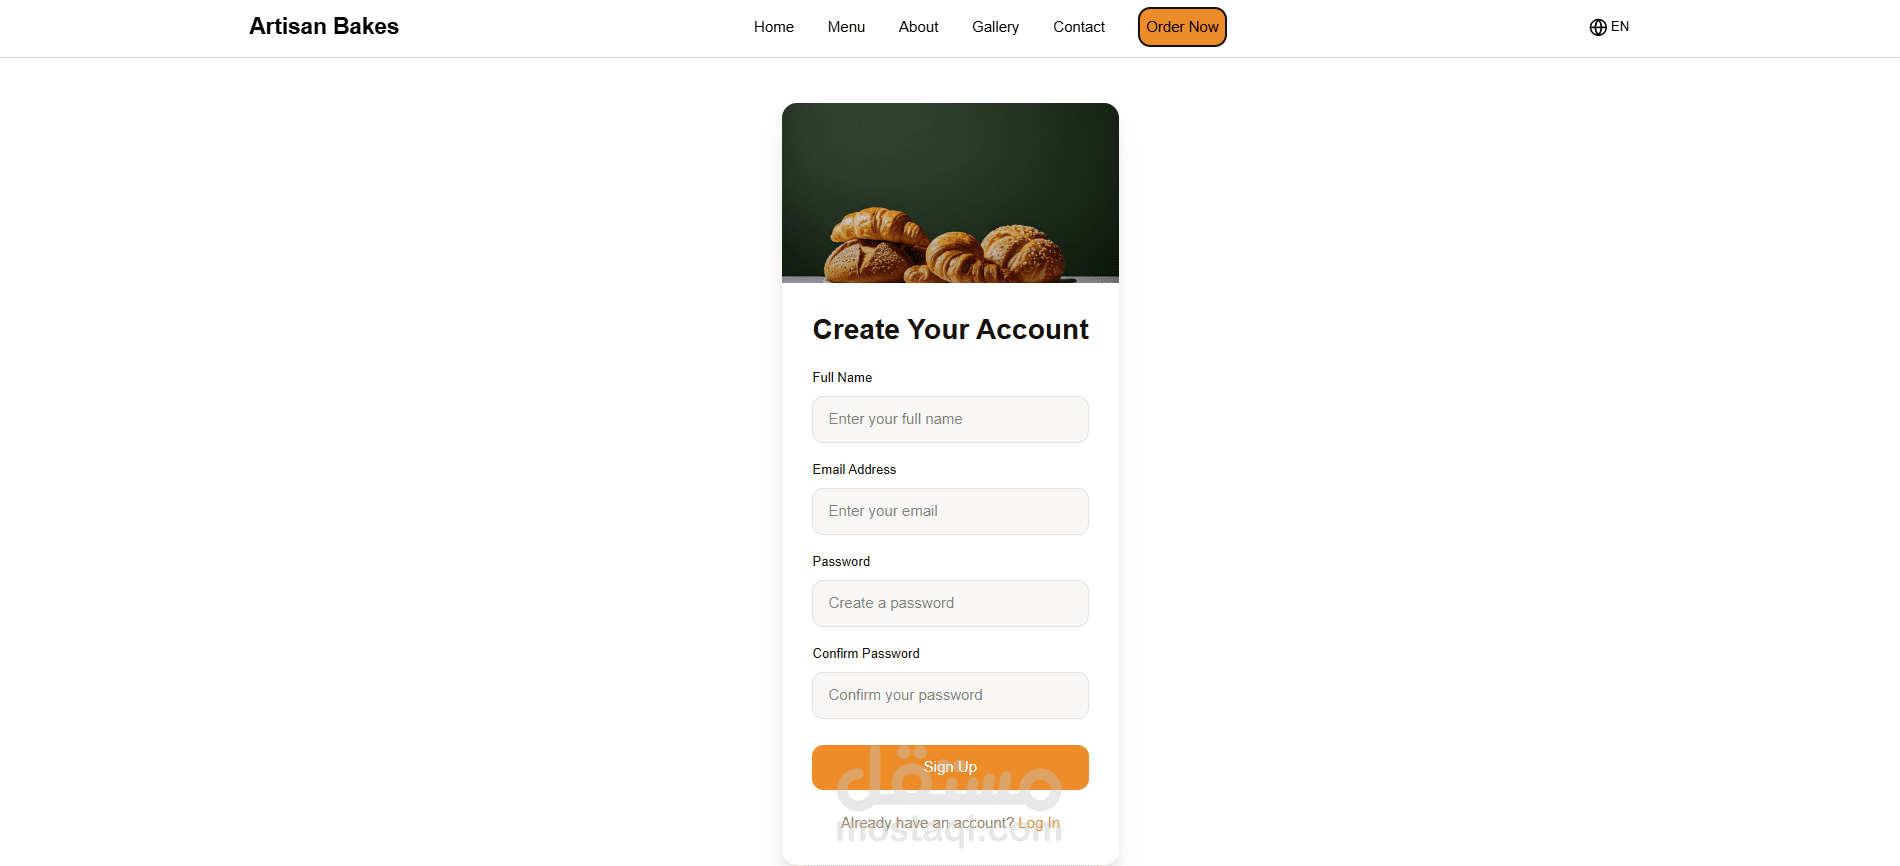Viewport: 1900px width, 866px height.
Task: Focus the Email Address input field
Action: pyautogui.click(x=950, y=511)
